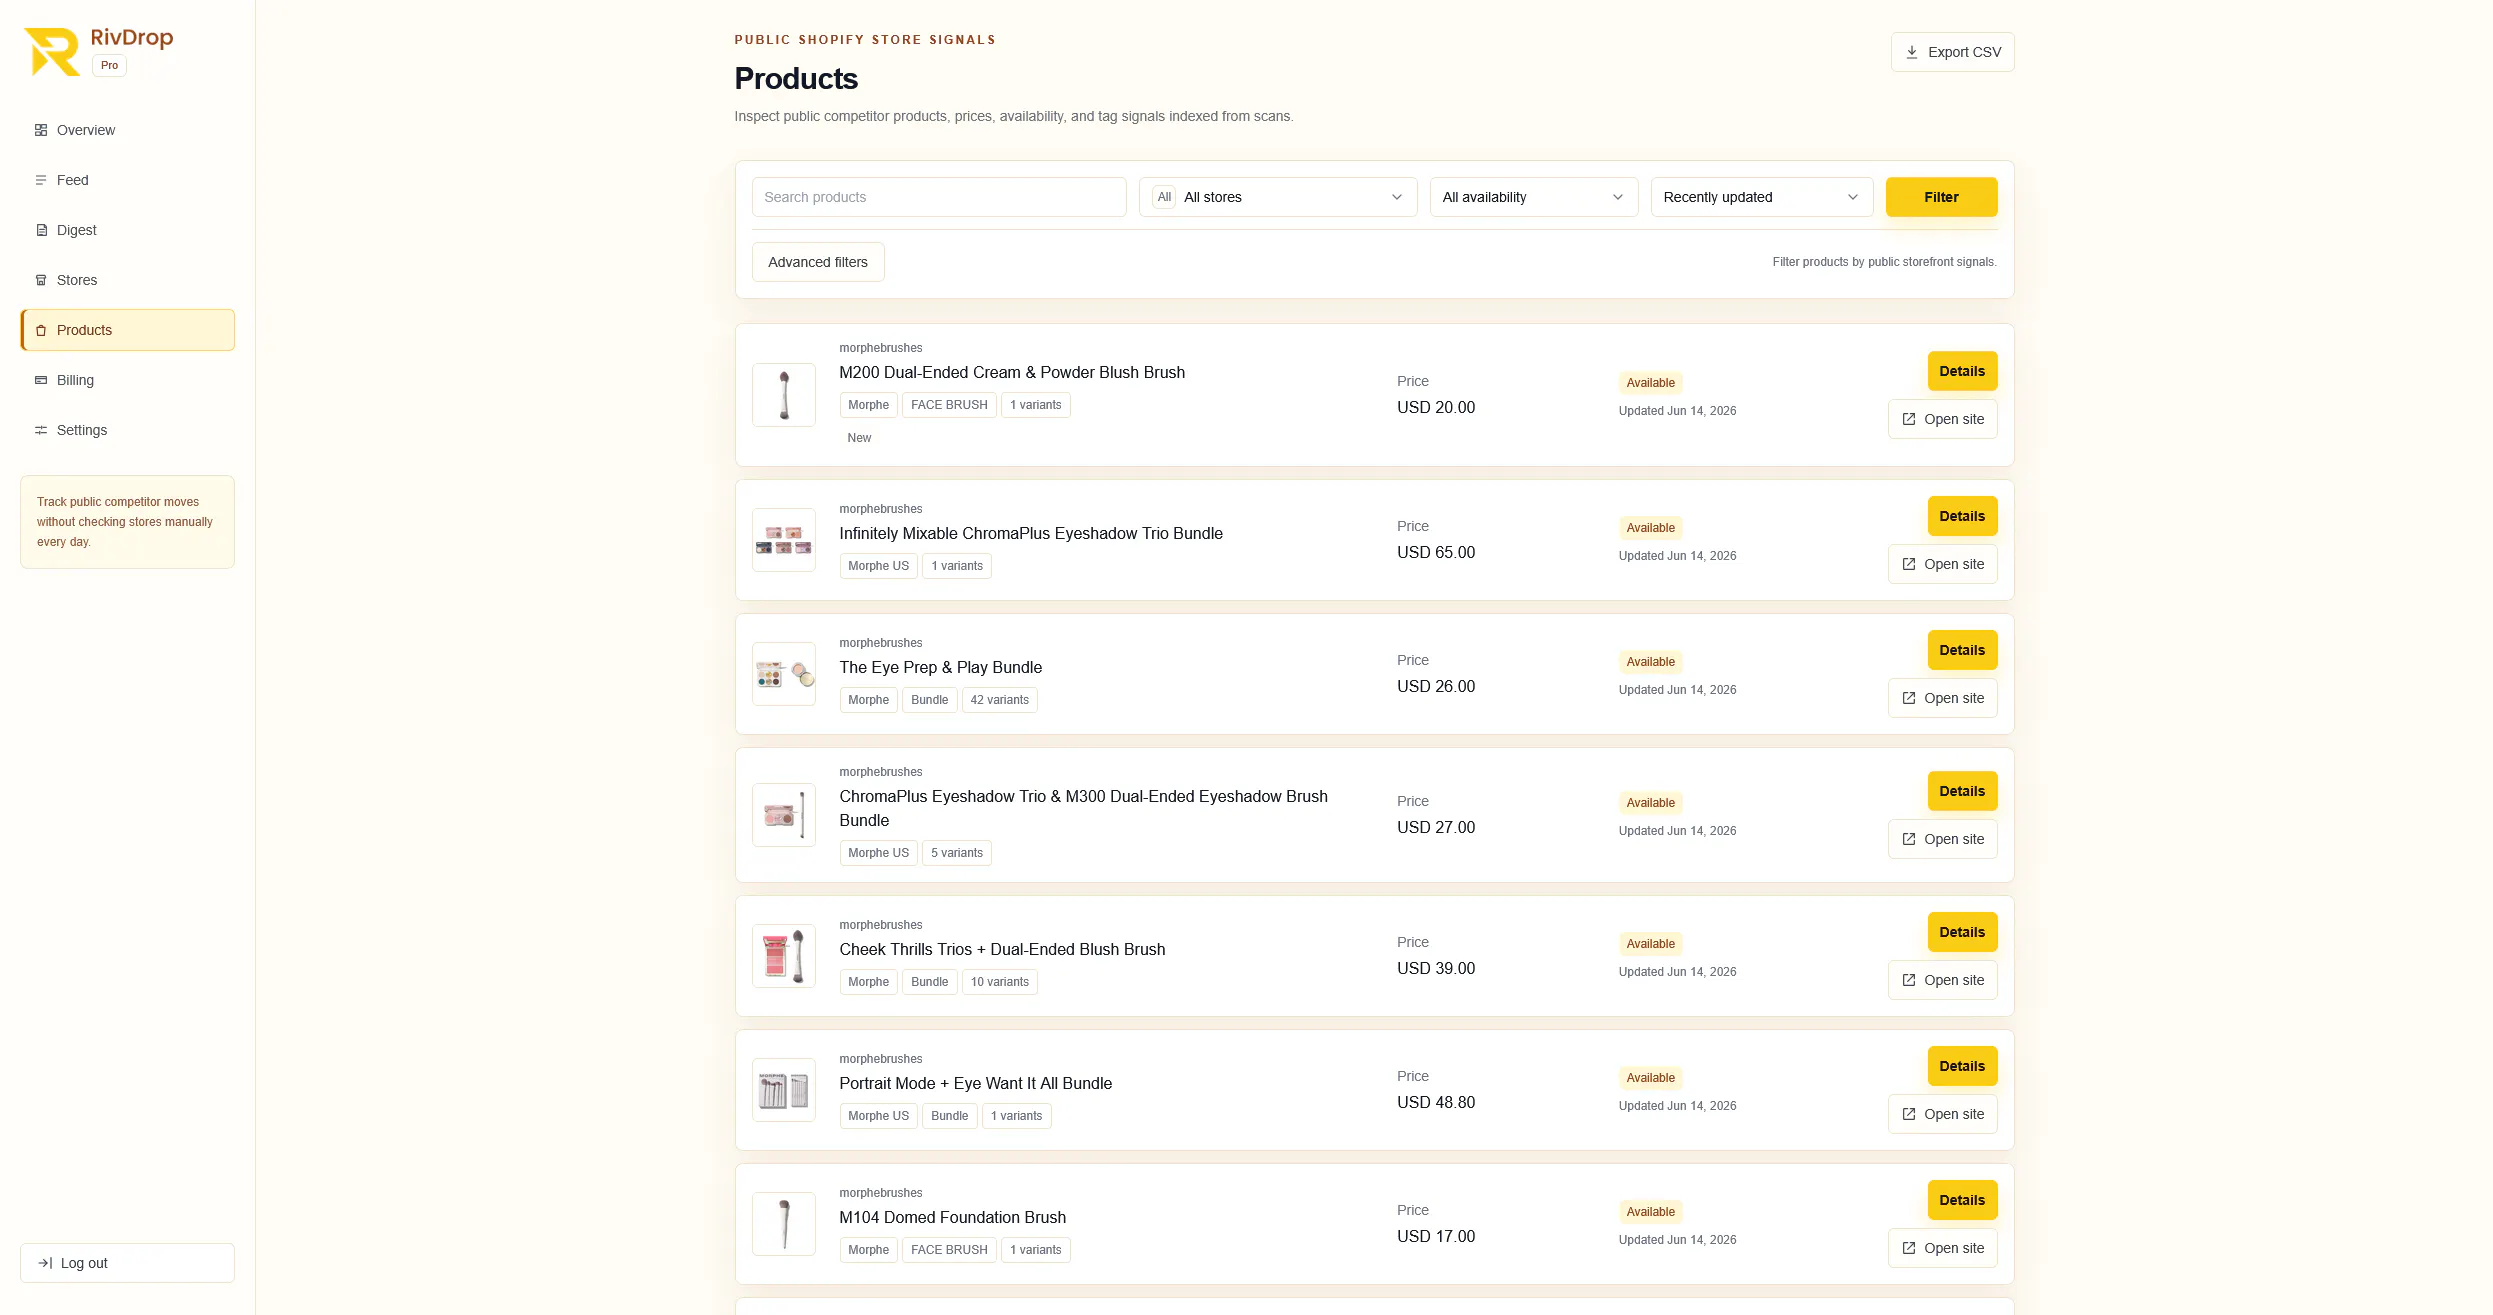2493x1315 pixels.
Task: Click the download icon on Export CSV
Action: click(x=1911, y=52)
